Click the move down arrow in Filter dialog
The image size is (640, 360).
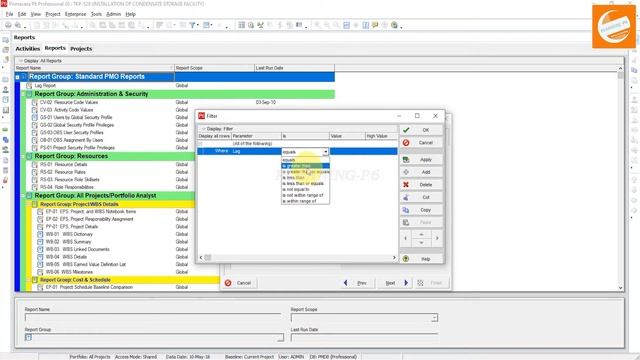(421, 242)
